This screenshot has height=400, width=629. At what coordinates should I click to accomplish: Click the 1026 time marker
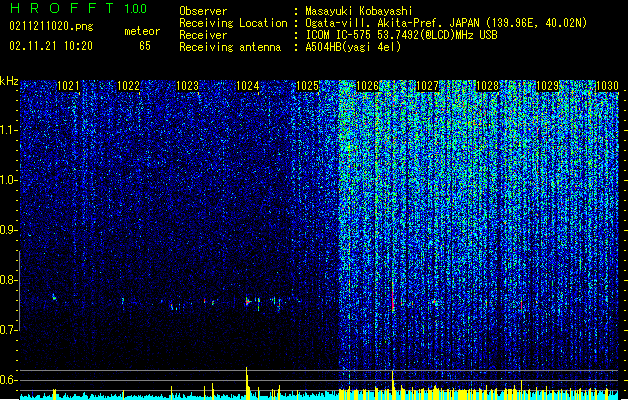coord(367,86)
